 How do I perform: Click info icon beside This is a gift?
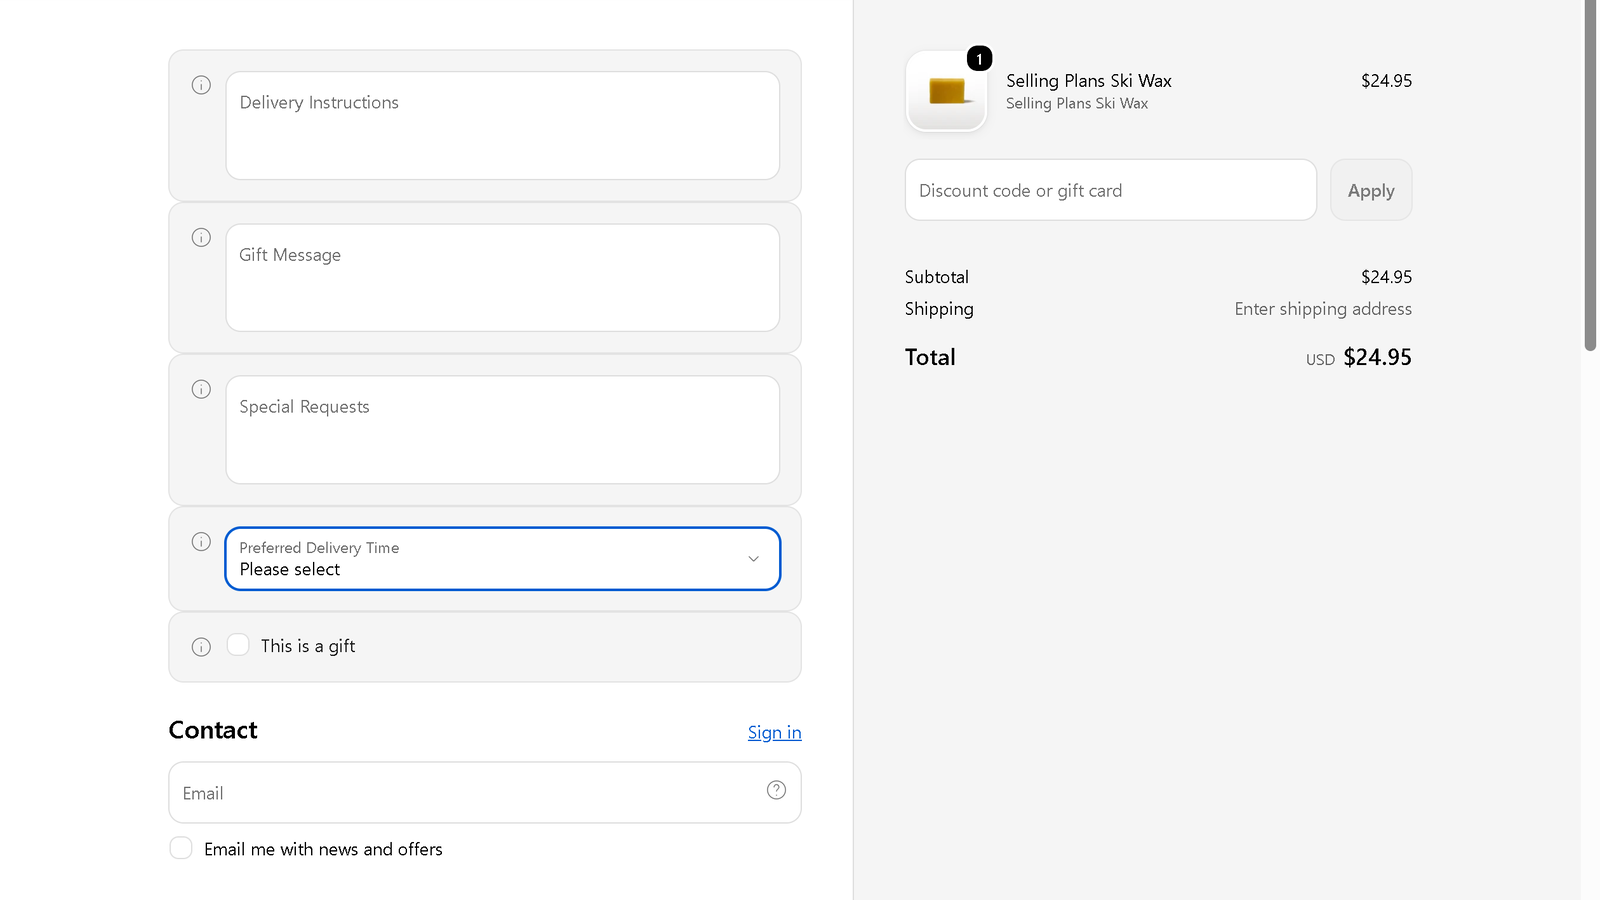[201, 647]
